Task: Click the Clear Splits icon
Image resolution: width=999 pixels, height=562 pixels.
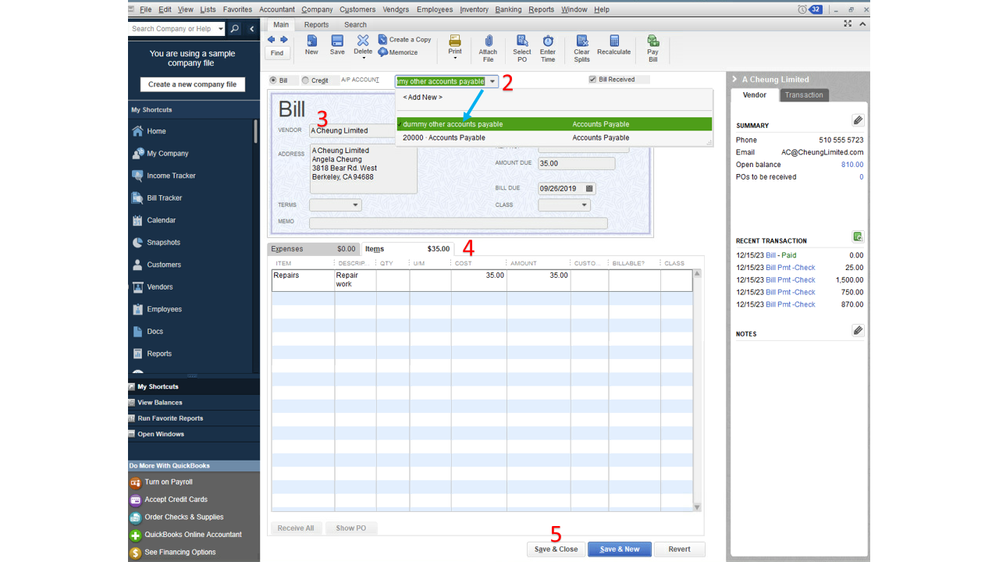Action: [x=582, y=47]
